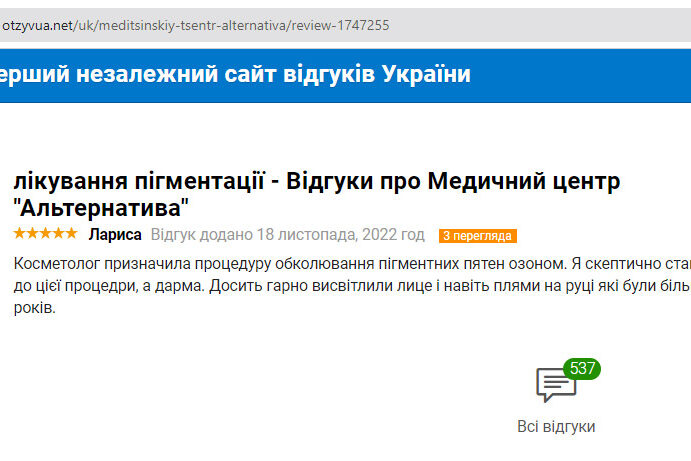Click the review text's last line "років."
The height and width of the screenshot is (461, 691).
[34, 308]
